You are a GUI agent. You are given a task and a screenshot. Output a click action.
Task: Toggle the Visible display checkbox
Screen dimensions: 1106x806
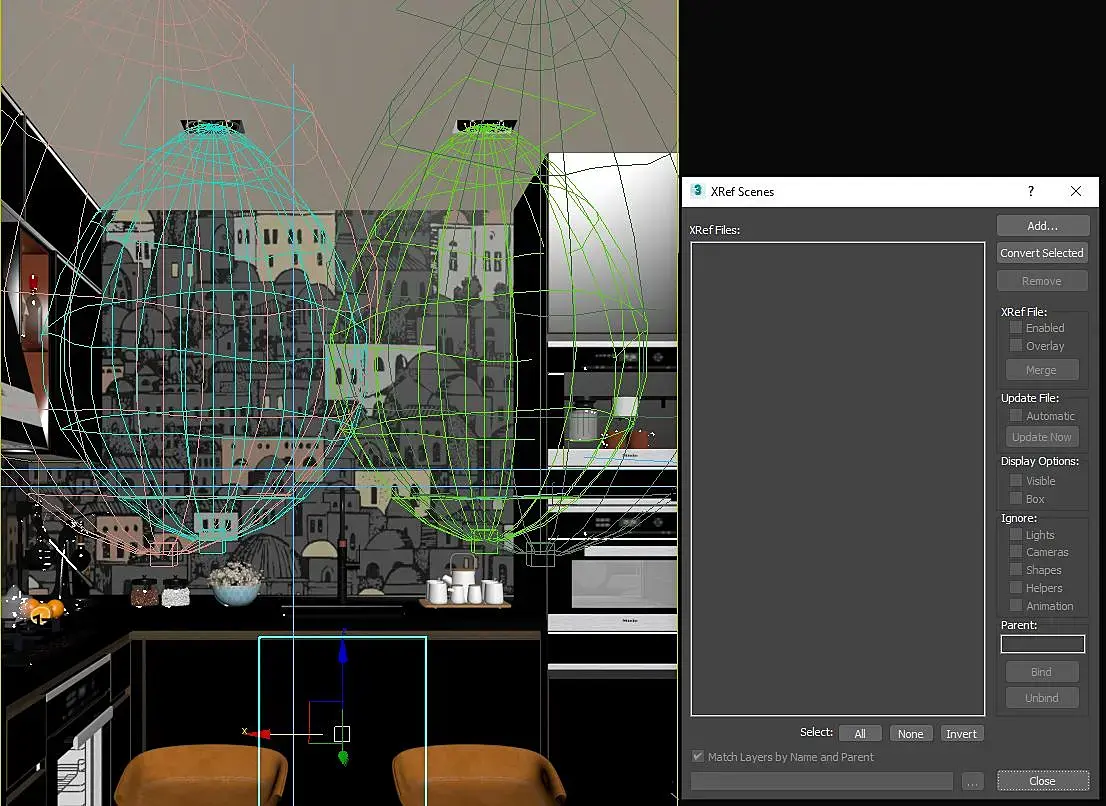pos(1016,480)
